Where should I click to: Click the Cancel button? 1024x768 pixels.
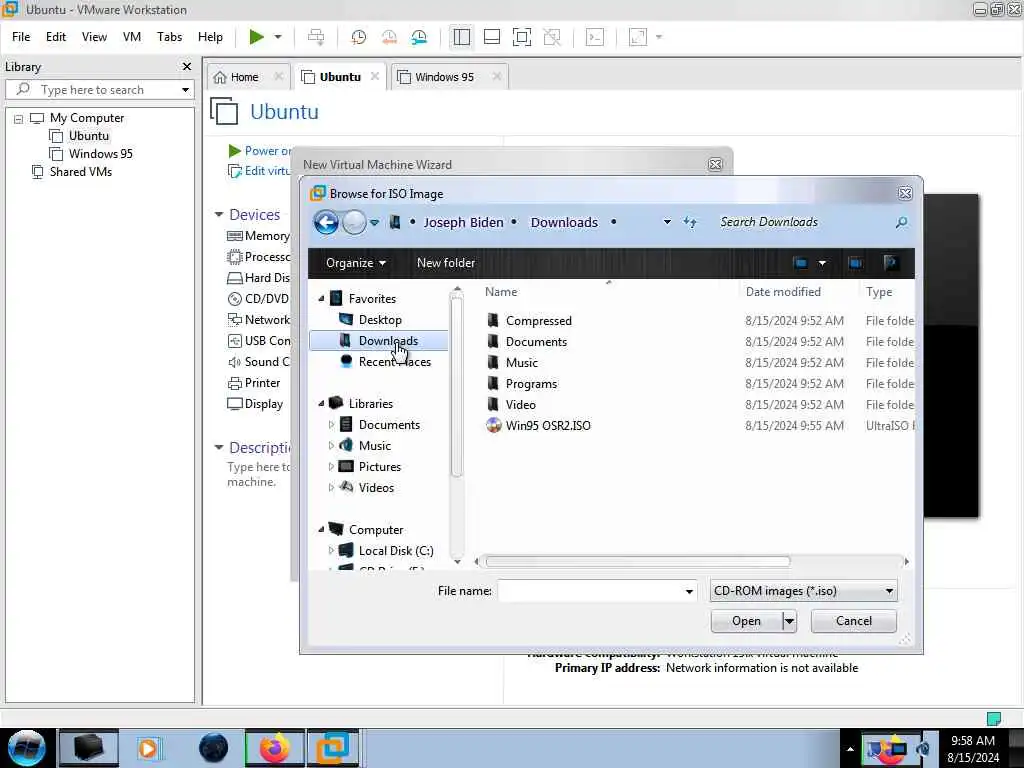pos(854,621)
